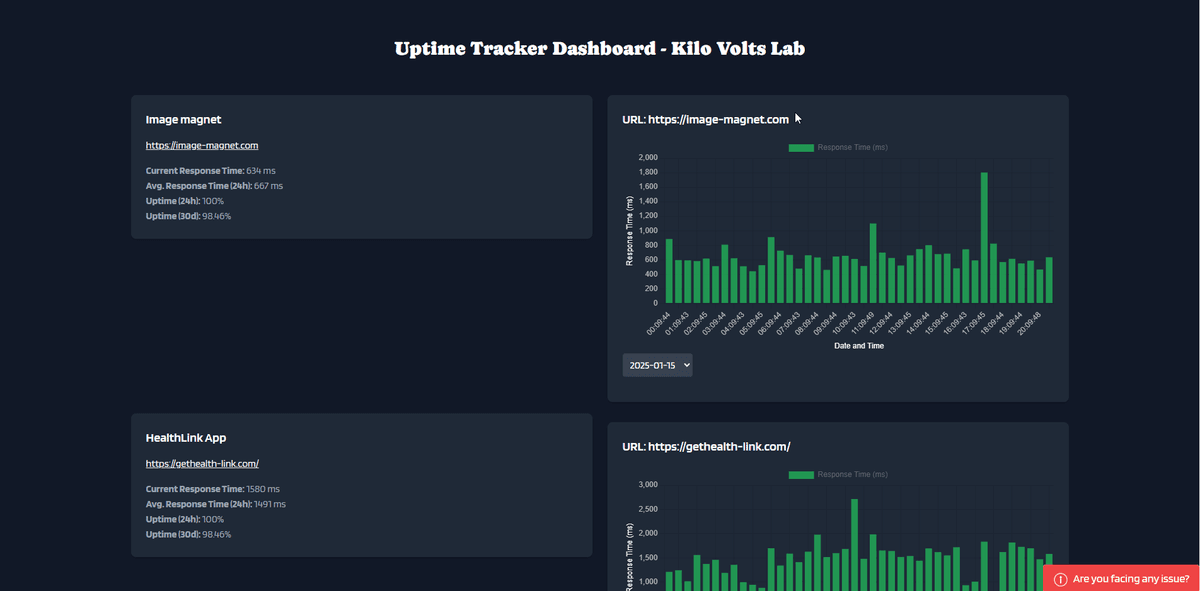Click the info icon in the red issue banner
This screenshot has height=591, width=1200.
(1060, 577)
